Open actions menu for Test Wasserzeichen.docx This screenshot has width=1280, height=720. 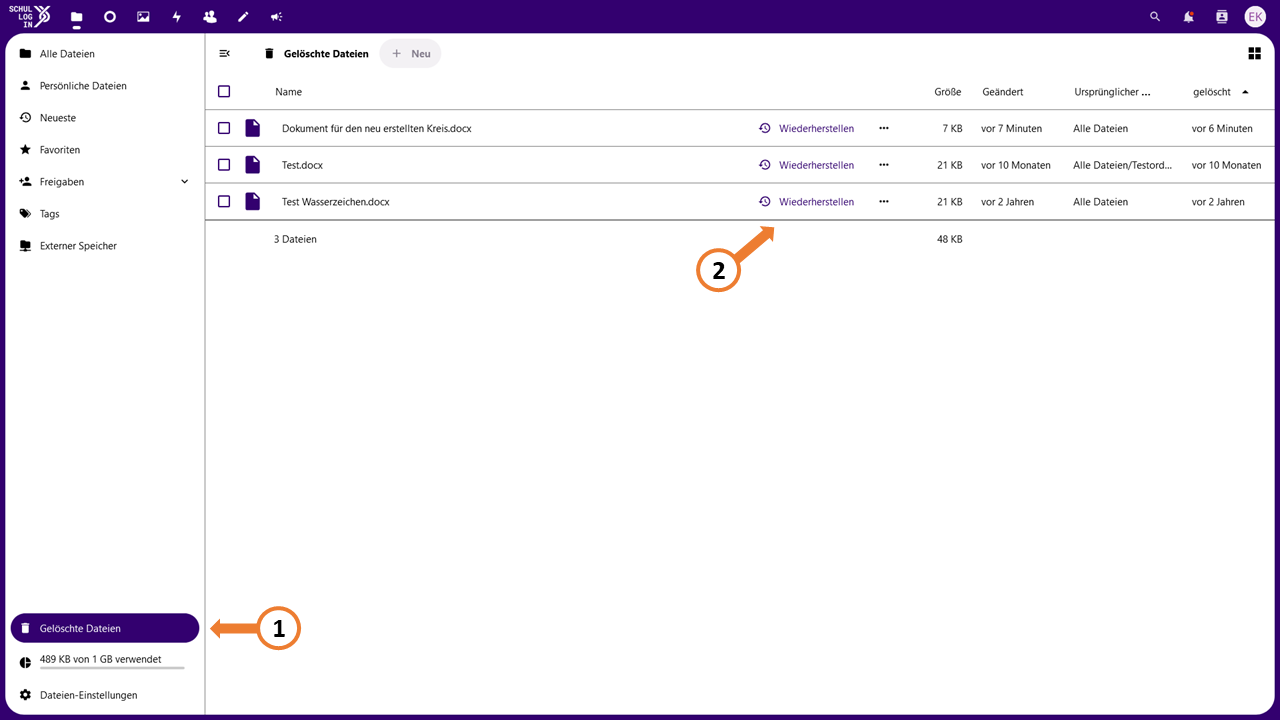(884, 202)
